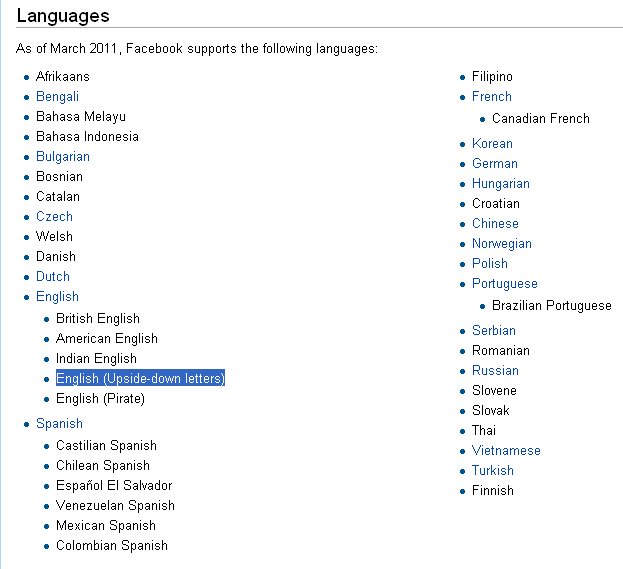Follow the Czech language link
The width and height of the screenshot is (623, 569).
click(x=54, y=217)
